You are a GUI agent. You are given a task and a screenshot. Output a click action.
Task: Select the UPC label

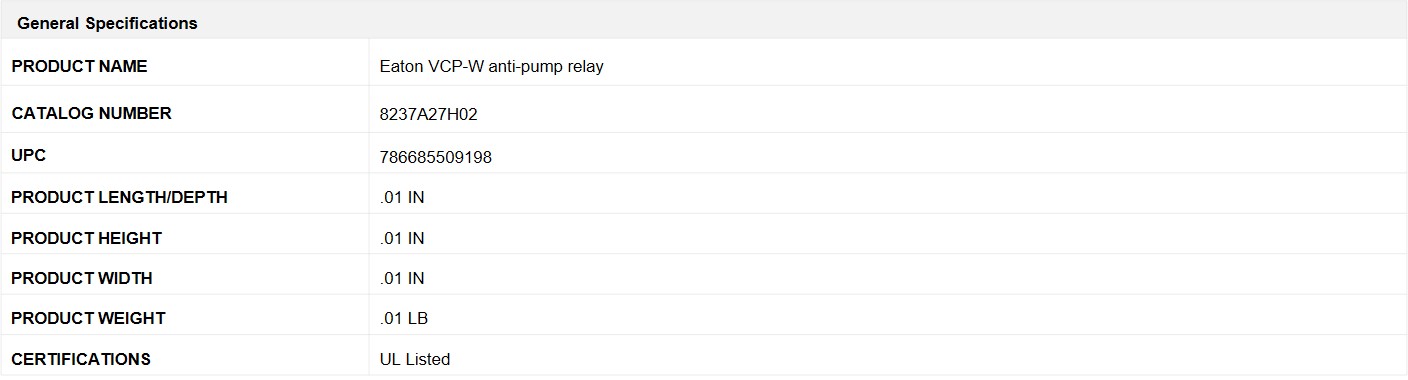pos(29,156)
